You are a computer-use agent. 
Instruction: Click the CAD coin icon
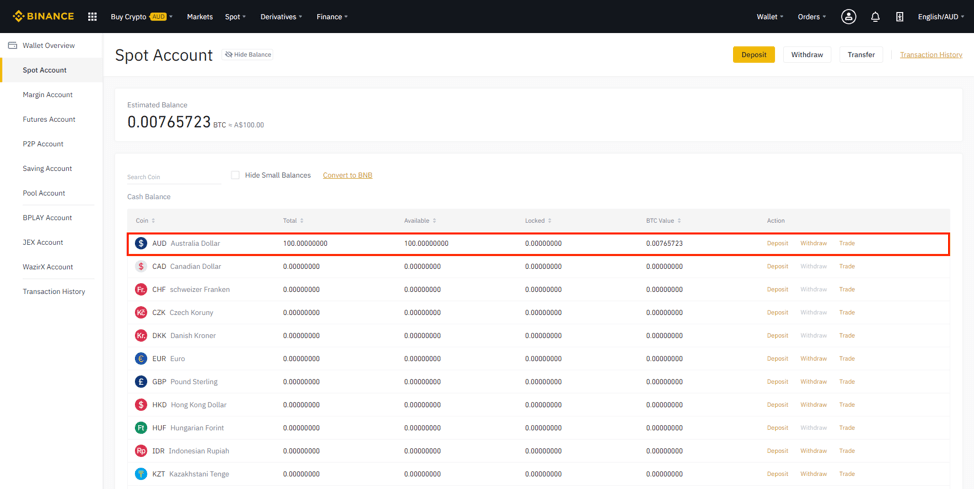click(141, 266)
